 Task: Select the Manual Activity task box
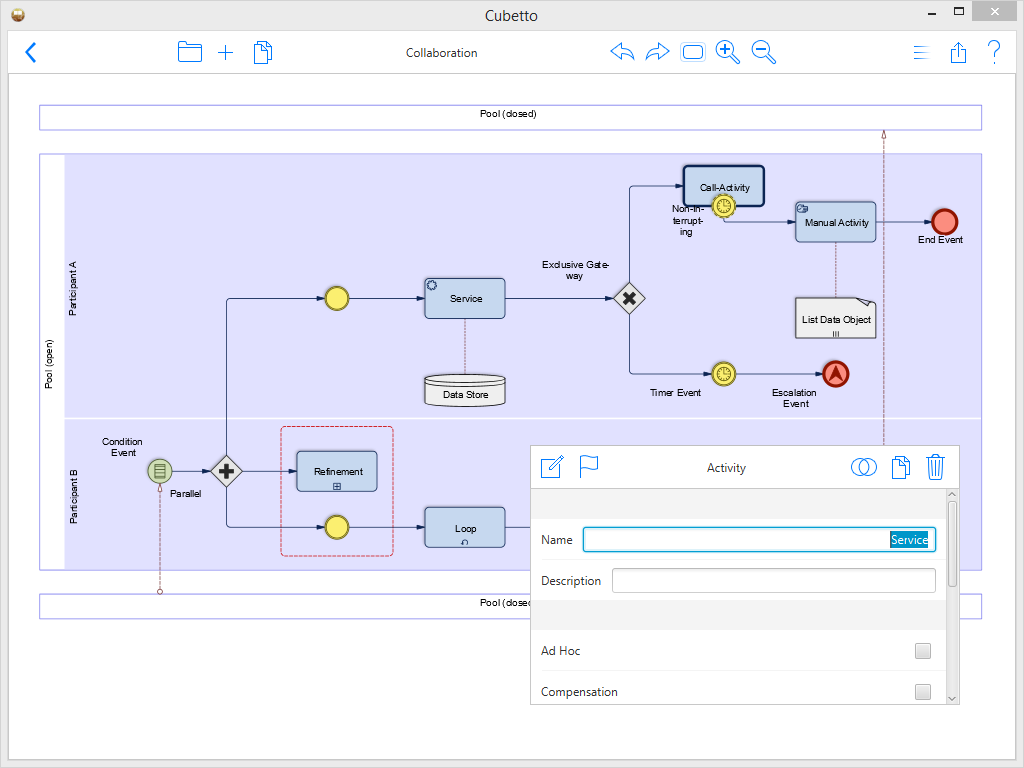tap(835, 222)
